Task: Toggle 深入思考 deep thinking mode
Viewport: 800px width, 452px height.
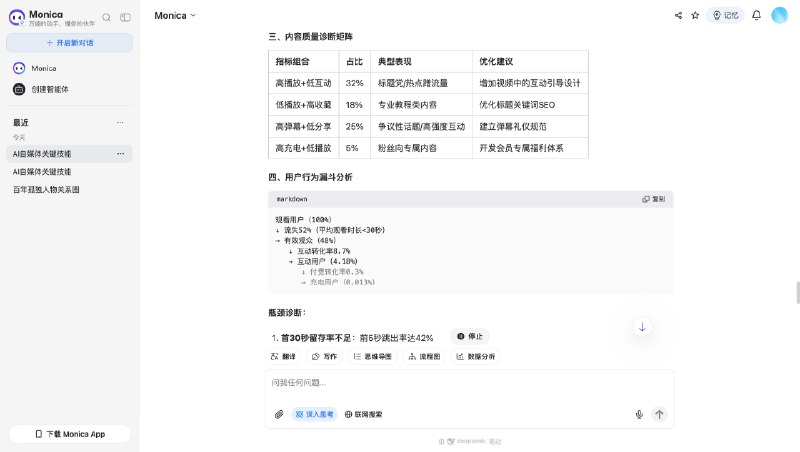Action: pos(315,414)
